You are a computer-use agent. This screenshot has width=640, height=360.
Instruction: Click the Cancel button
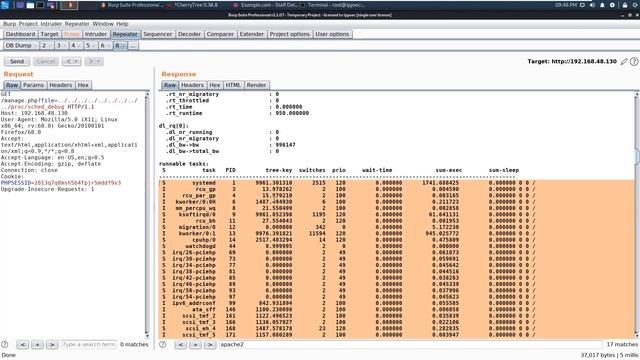[x=46, y=62]
